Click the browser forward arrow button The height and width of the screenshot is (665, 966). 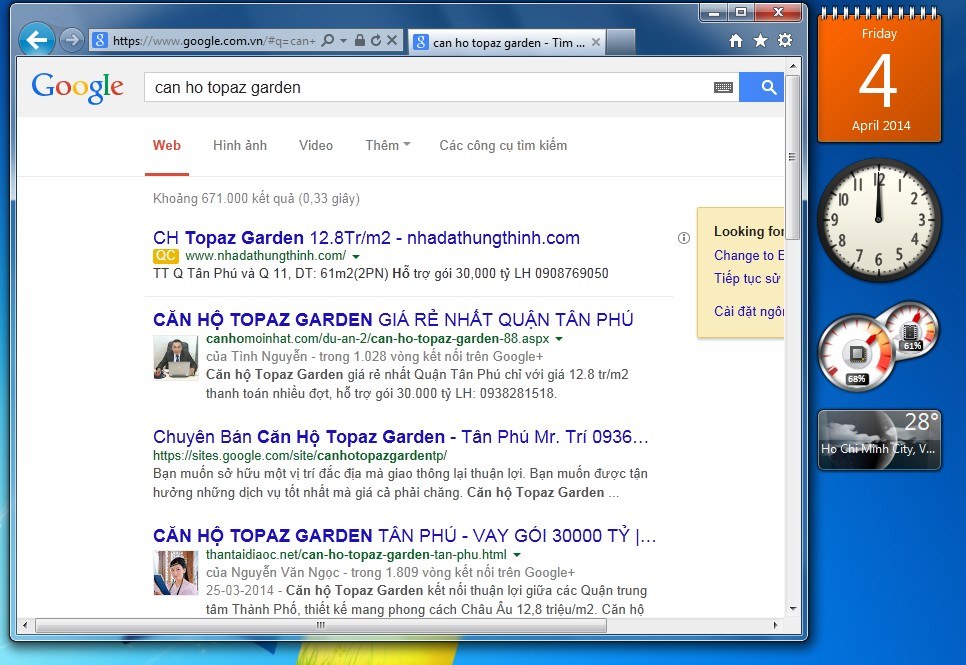[72, 41]
